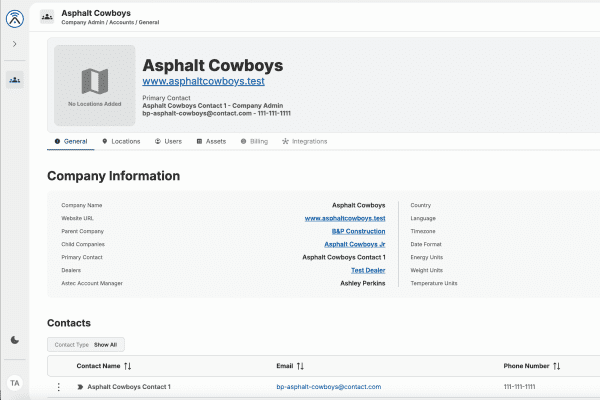This screenshot has width=600, height=400.
Task: Click the Astec Account Manager label
Action: coord(92,283)
